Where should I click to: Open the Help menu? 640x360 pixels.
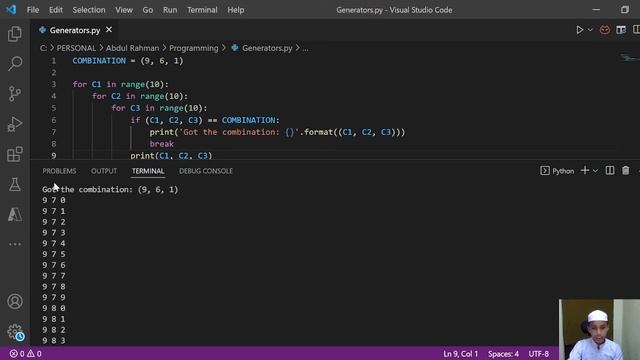(x=236, y=10)
